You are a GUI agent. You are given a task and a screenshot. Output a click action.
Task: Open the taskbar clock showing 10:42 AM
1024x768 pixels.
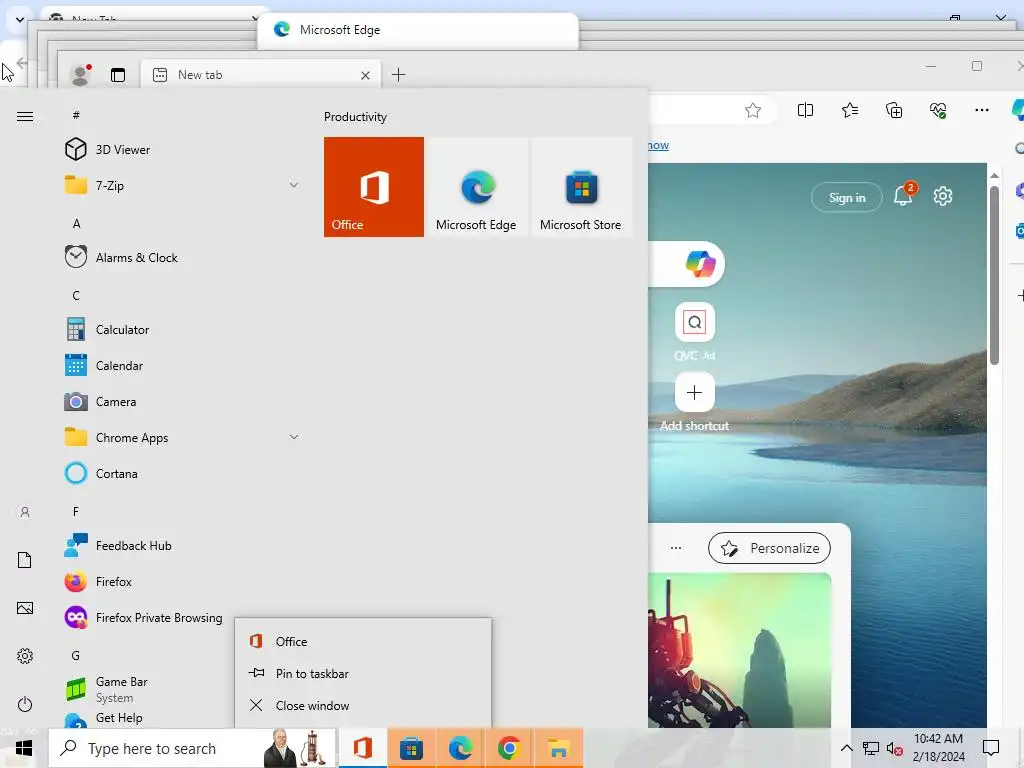tap(938, 748)
